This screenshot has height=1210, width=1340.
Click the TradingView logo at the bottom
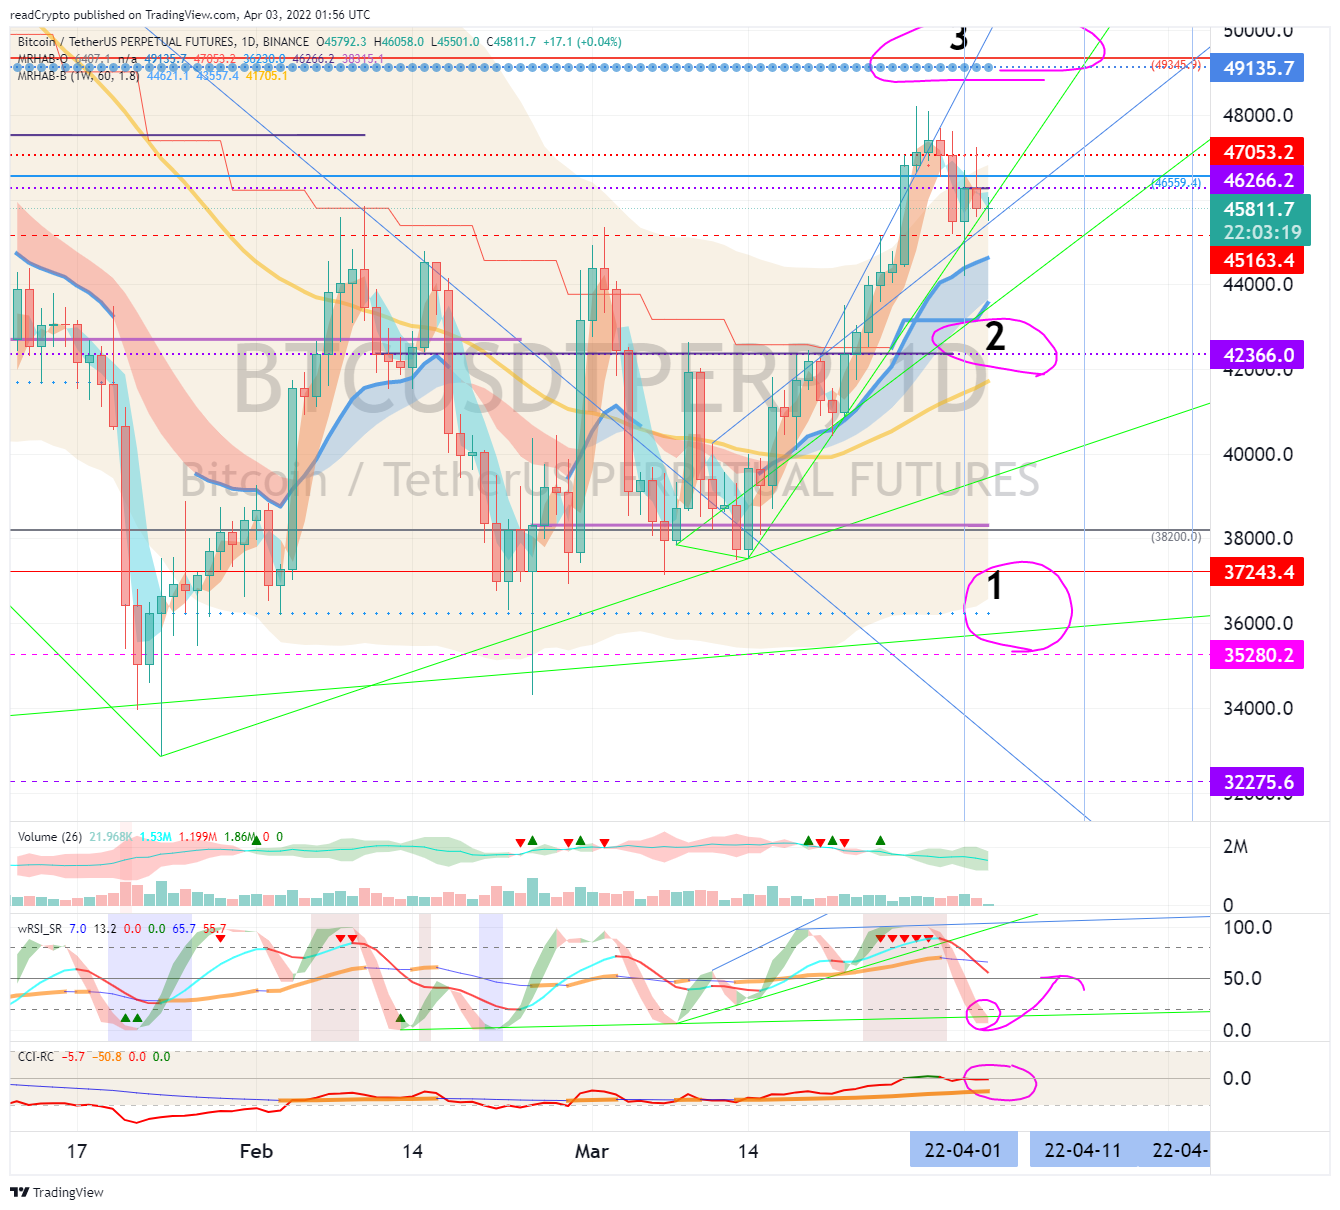click(x=57, y=1192)
